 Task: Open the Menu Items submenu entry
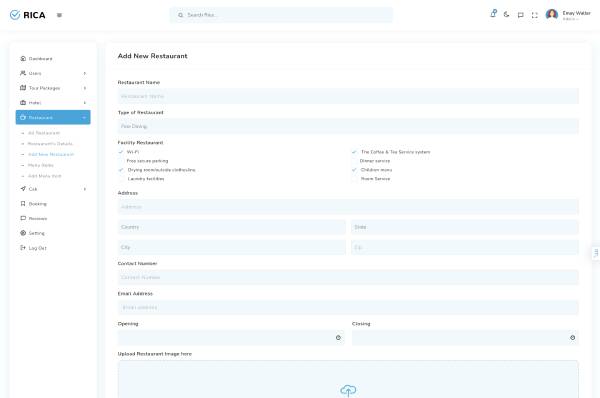tap(41, 165)
